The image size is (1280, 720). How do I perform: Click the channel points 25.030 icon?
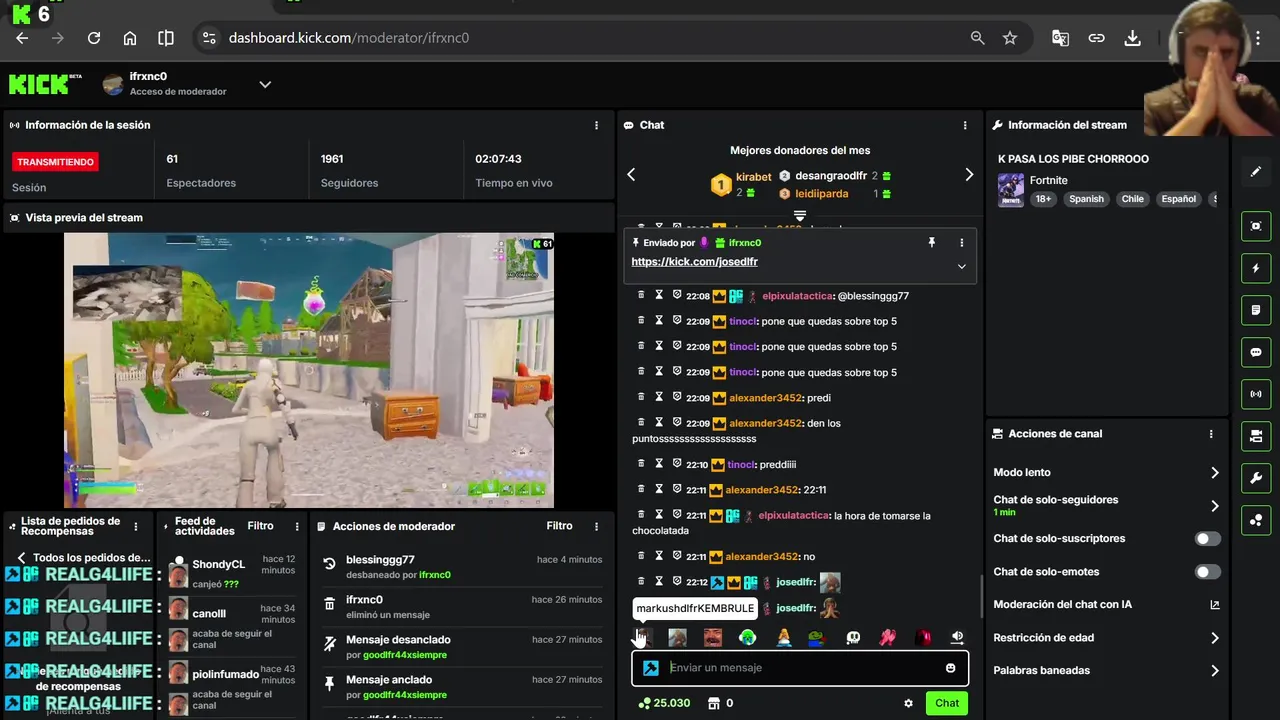tap(644, 703)
